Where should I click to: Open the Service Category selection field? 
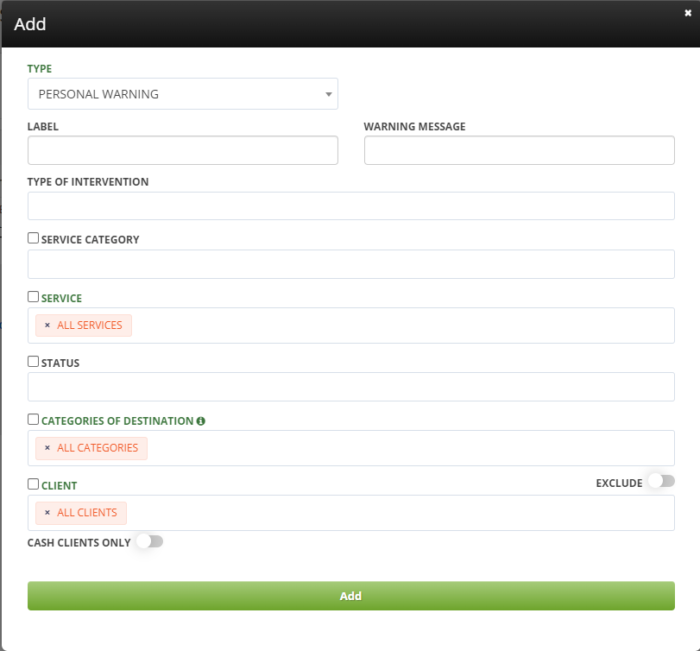tap(350, 265)
